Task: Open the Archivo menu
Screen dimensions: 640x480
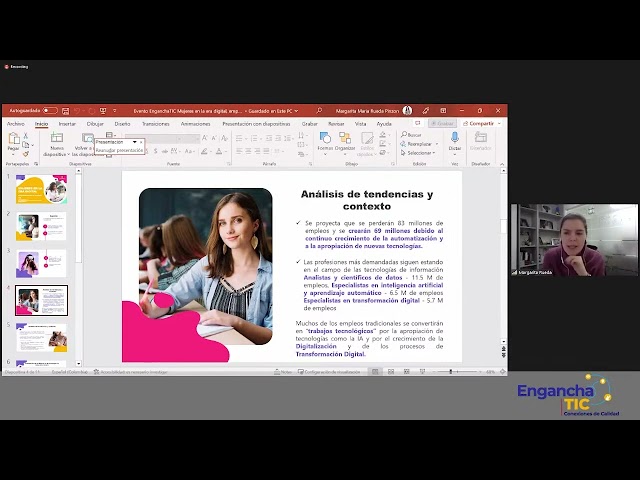Action: 16,124
